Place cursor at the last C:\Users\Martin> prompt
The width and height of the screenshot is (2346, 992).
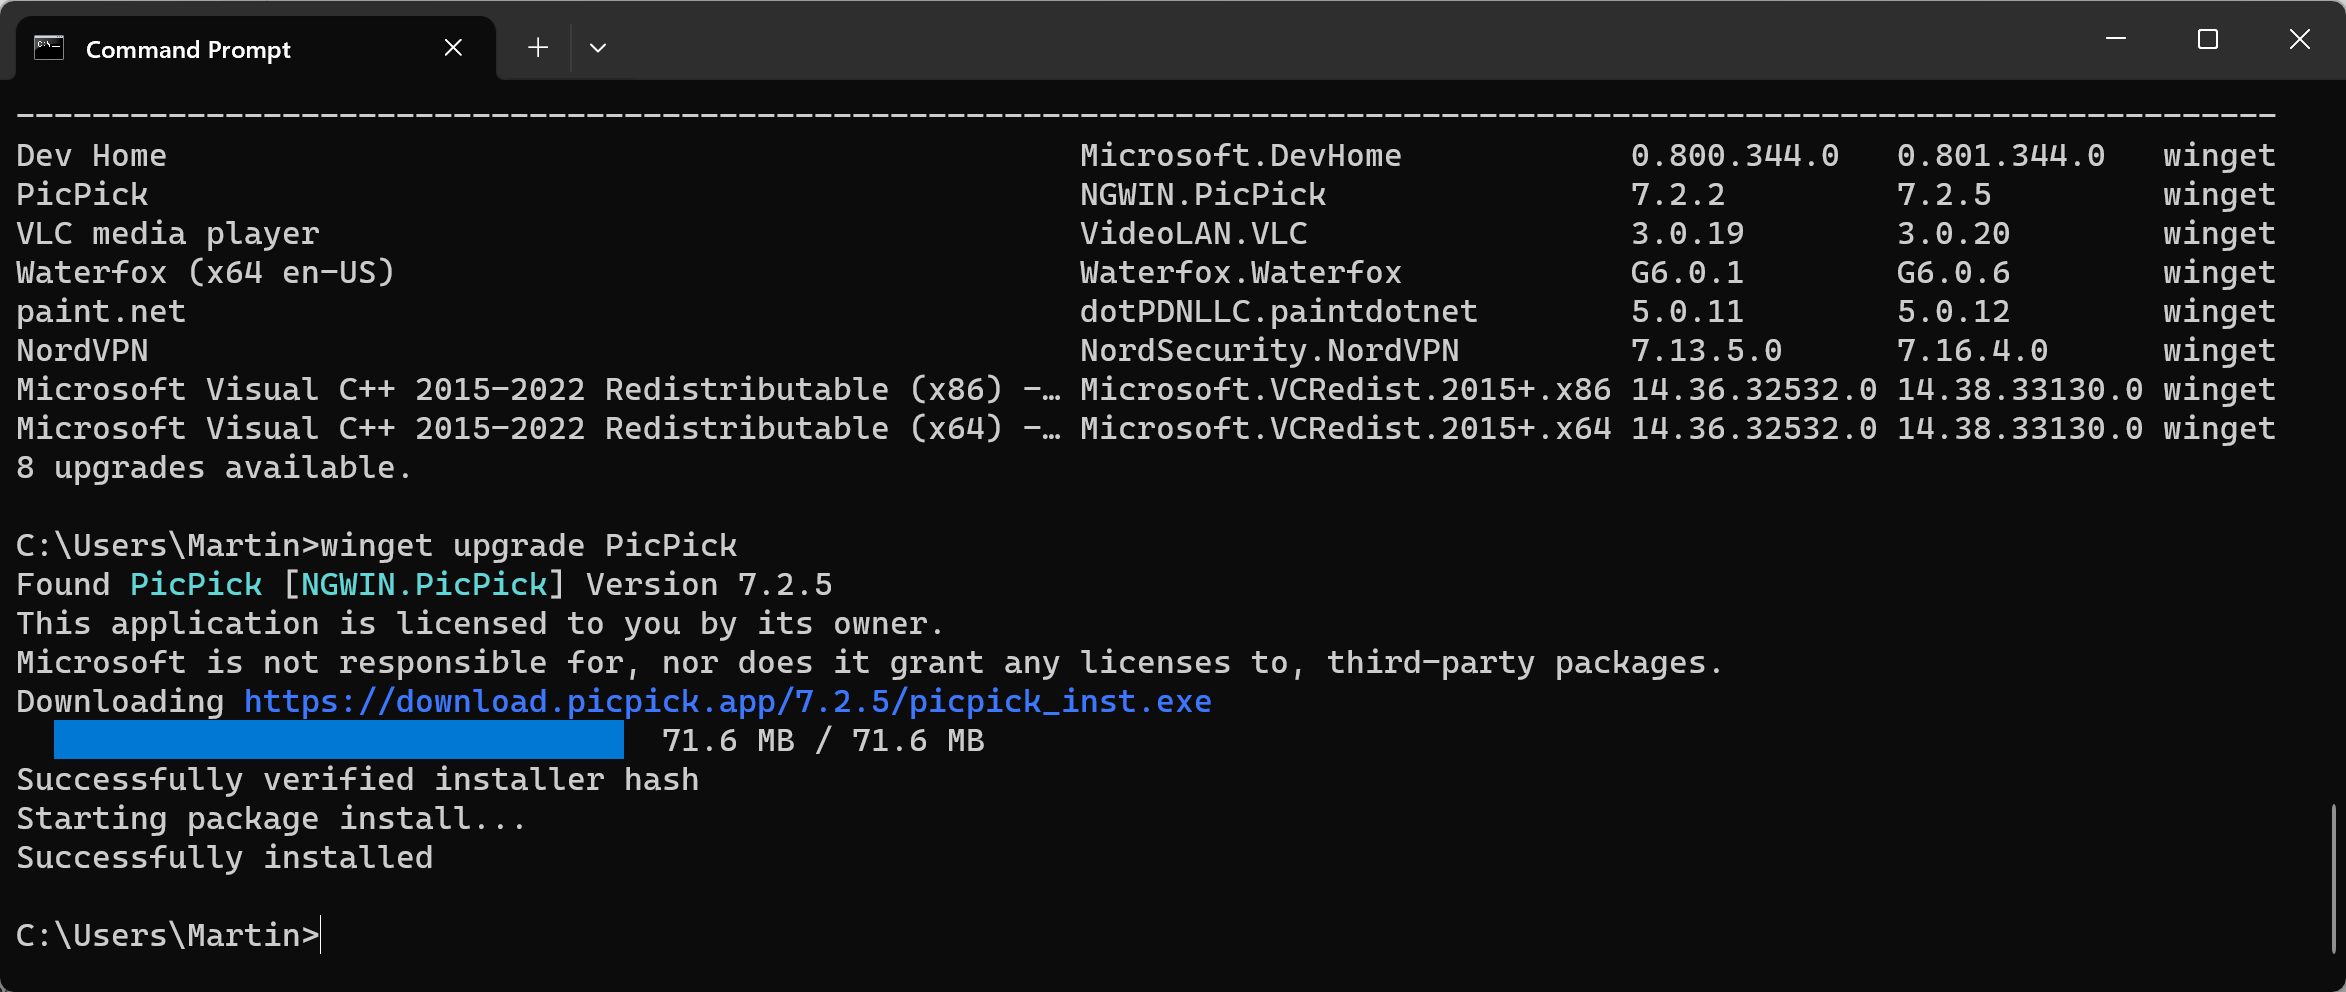pyautogui.click(x=321, y=935)
